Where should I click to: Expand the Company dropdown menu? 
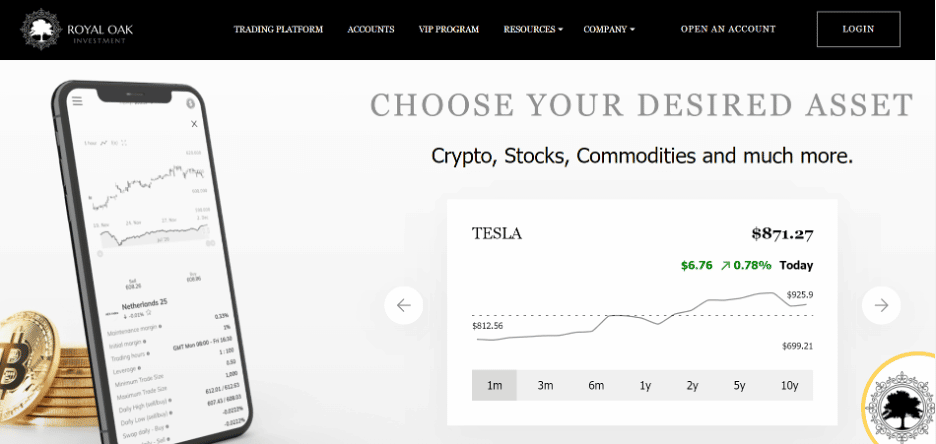click(609, 30)
